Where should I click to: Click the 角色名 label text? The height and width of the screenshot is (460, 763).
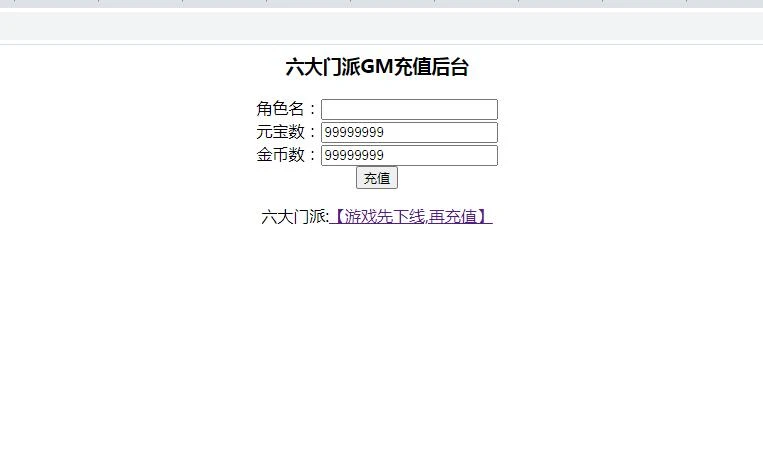(x=280, y=109)
